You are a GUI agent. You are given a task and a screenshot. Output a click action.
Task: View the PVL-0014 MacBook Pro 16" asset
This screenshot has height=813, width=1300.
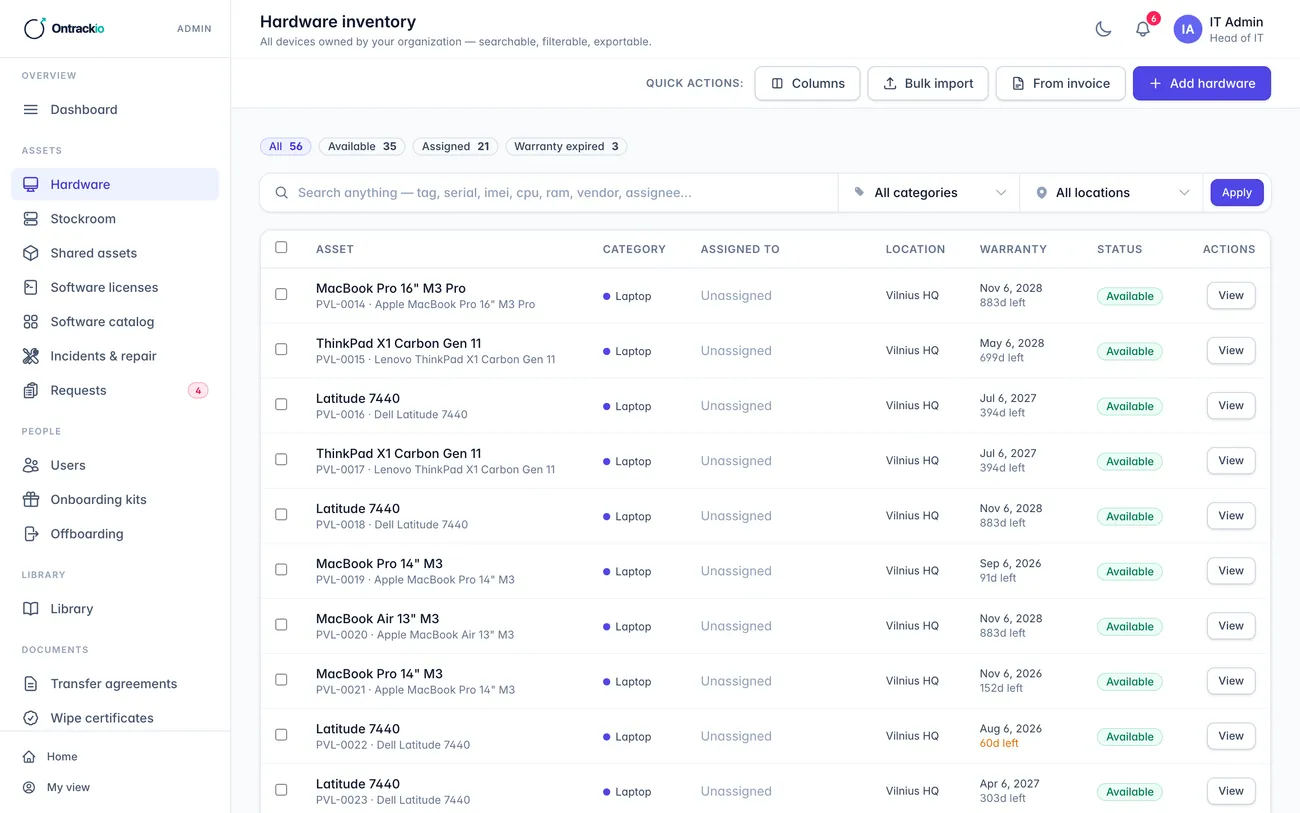pyautogui.click(x=1231, y=295)
